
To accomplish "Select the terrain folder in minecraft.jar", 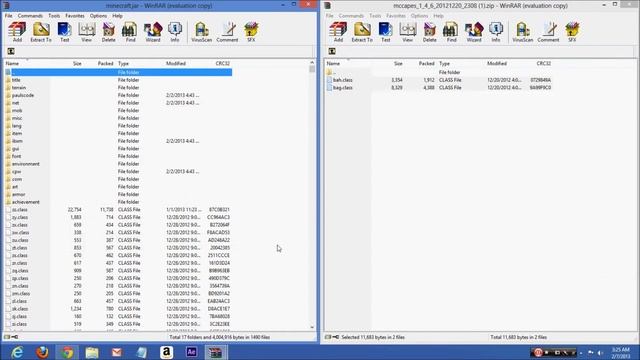I will click(x=19, y=88).
